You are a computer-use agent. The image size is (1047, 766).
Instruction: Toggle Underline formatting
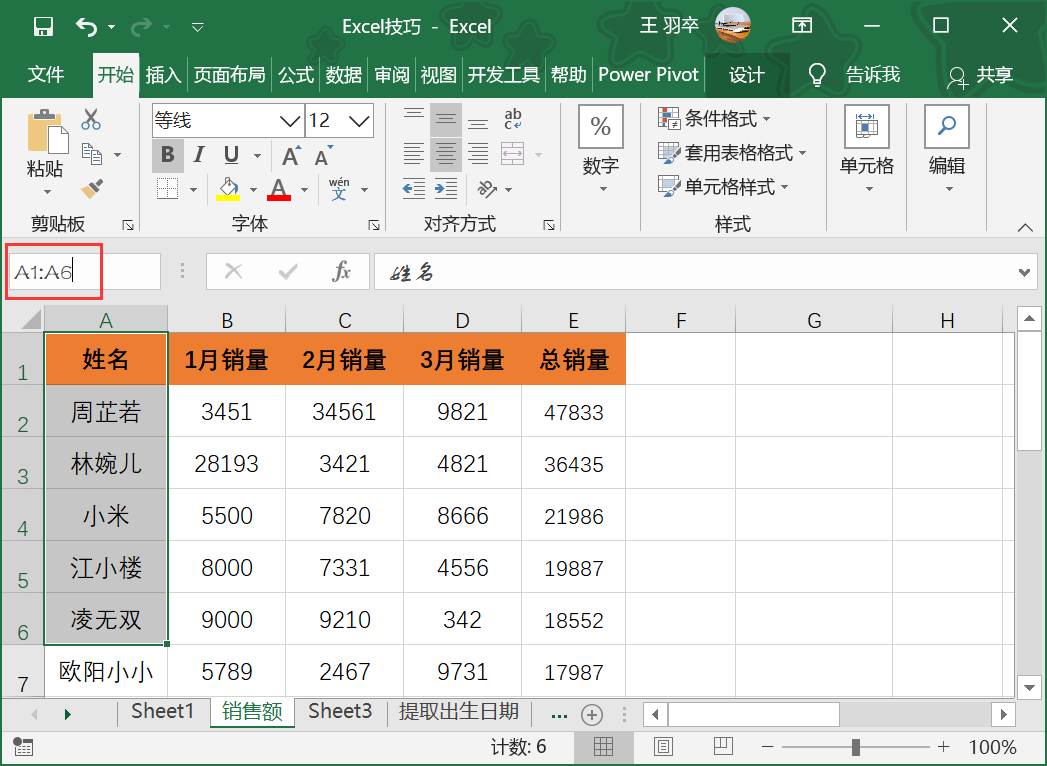[x=231, y=155]
